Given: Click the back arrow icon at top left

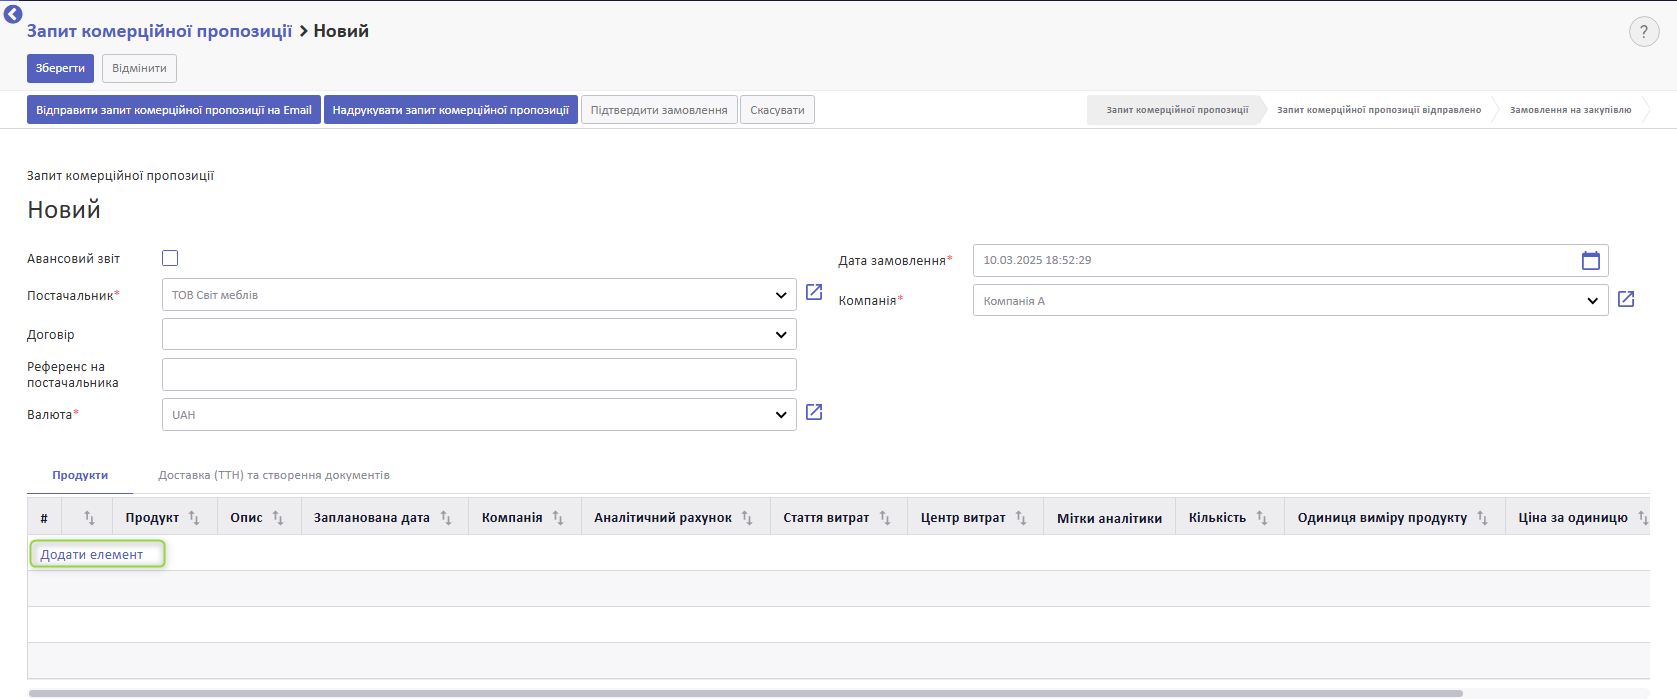Looking at the screenshot, I should 13,14.
